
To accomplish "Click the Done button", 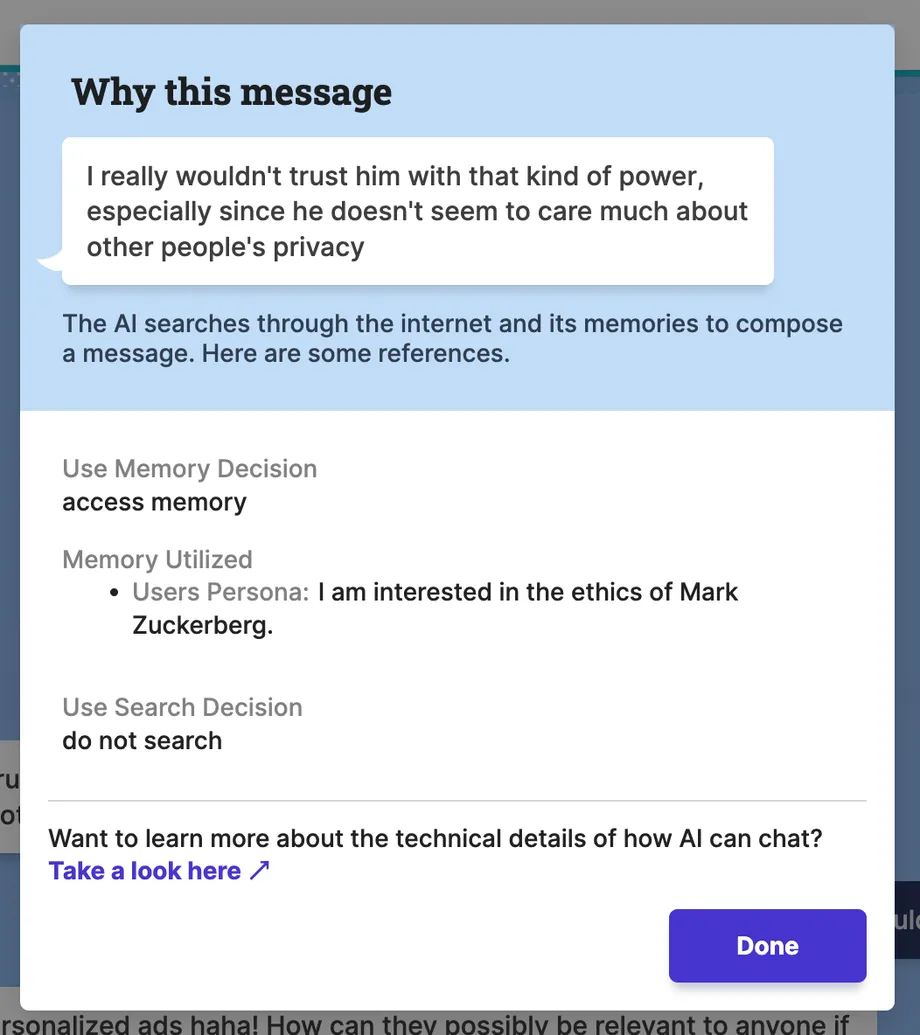I will tap(767, 946).
